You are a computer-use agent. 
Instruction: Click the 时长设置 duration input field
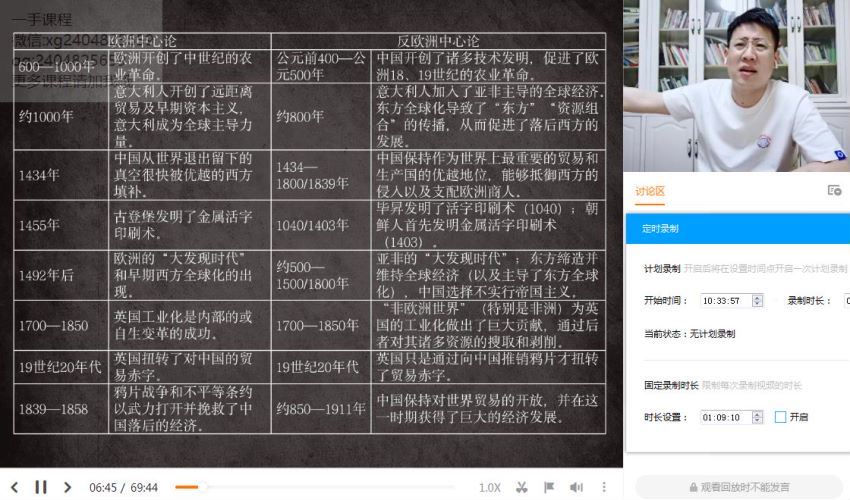point(724,417)
